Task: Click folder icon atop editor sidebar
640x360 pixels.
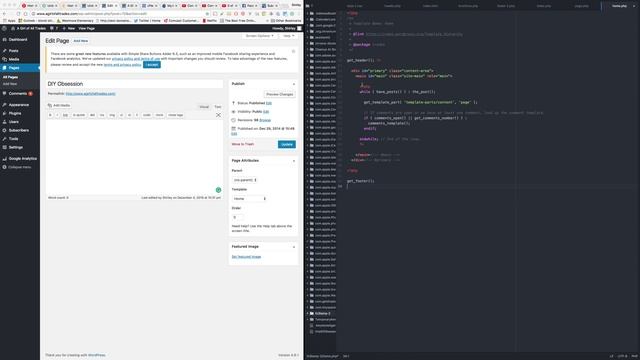Action: (x=307, y=6)
